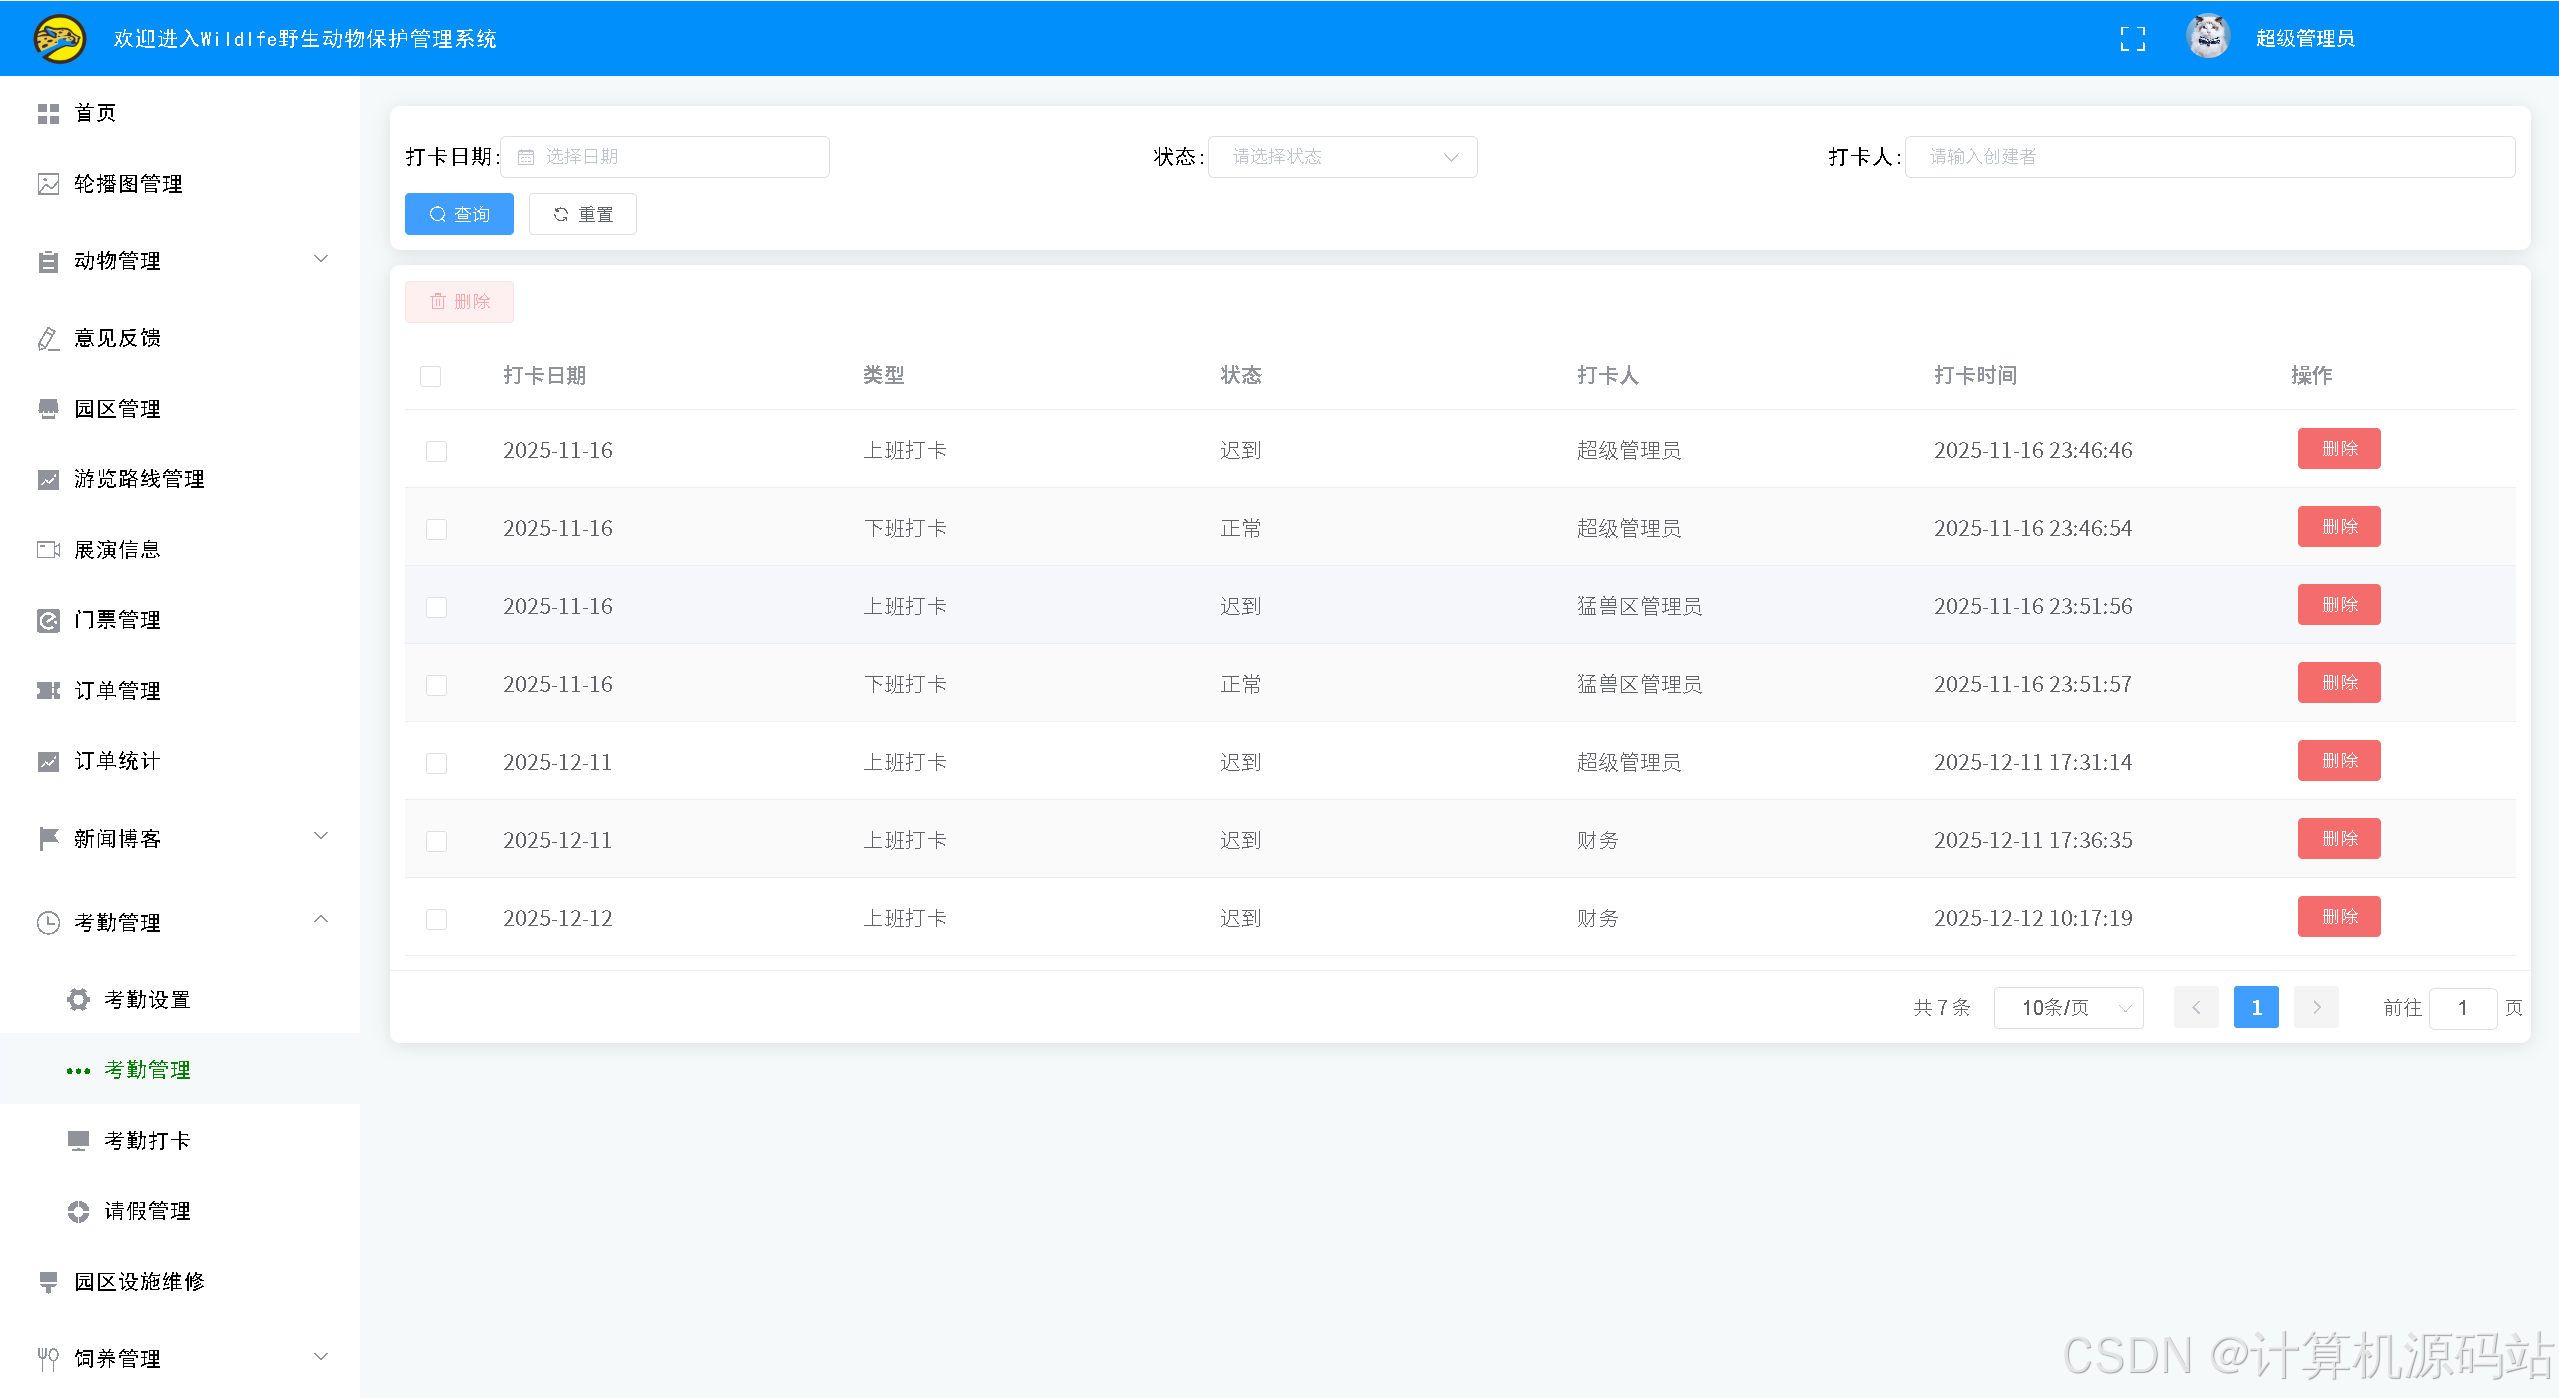This screenshot has height=1398, width=2559.
Task: Click the blue 查询 search button
Action: pos(459,214)
